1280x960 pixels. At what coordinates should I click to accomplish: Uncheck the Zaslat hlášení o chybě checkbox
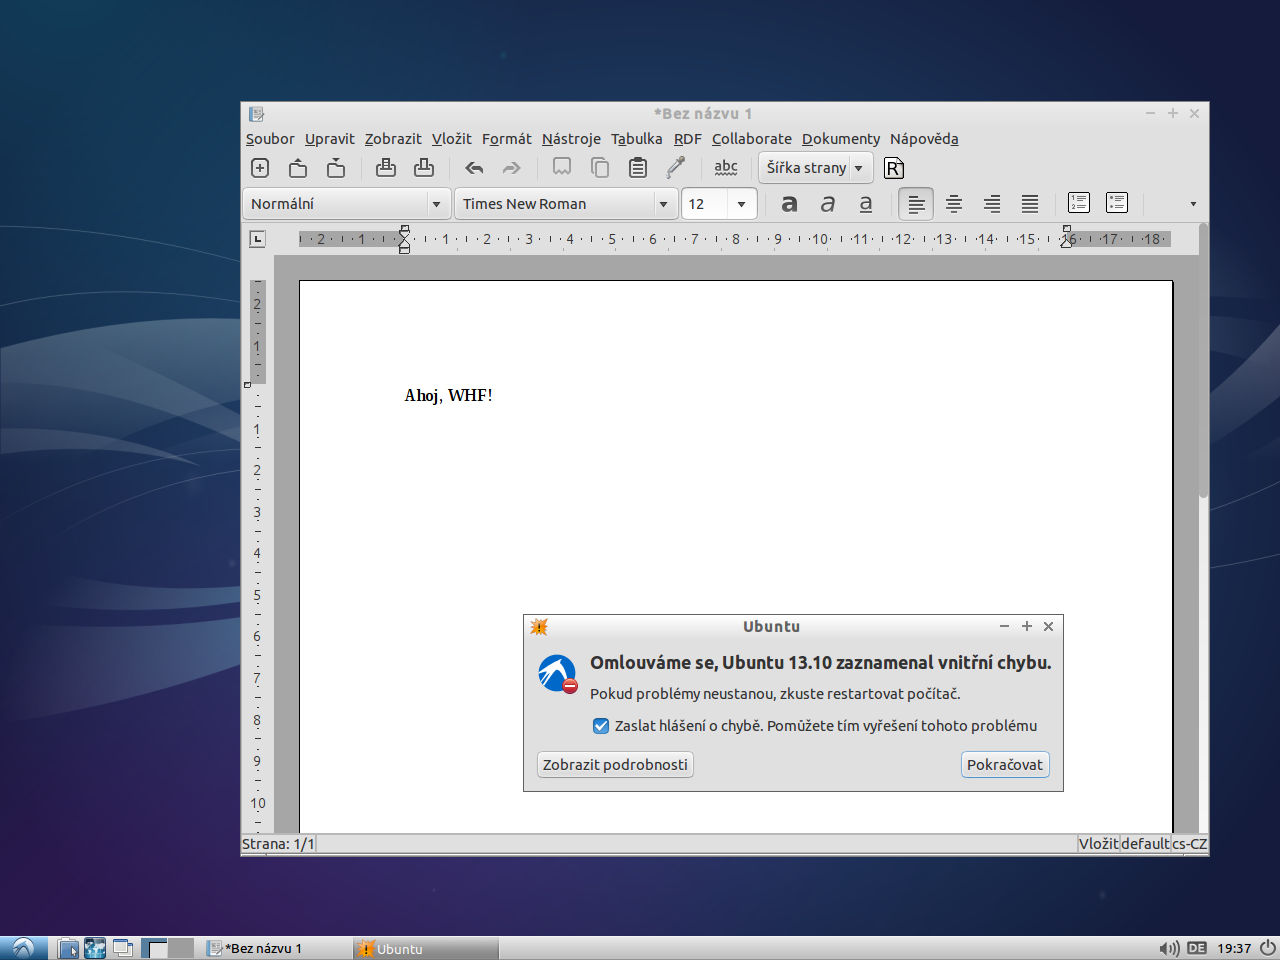point(601,726)
